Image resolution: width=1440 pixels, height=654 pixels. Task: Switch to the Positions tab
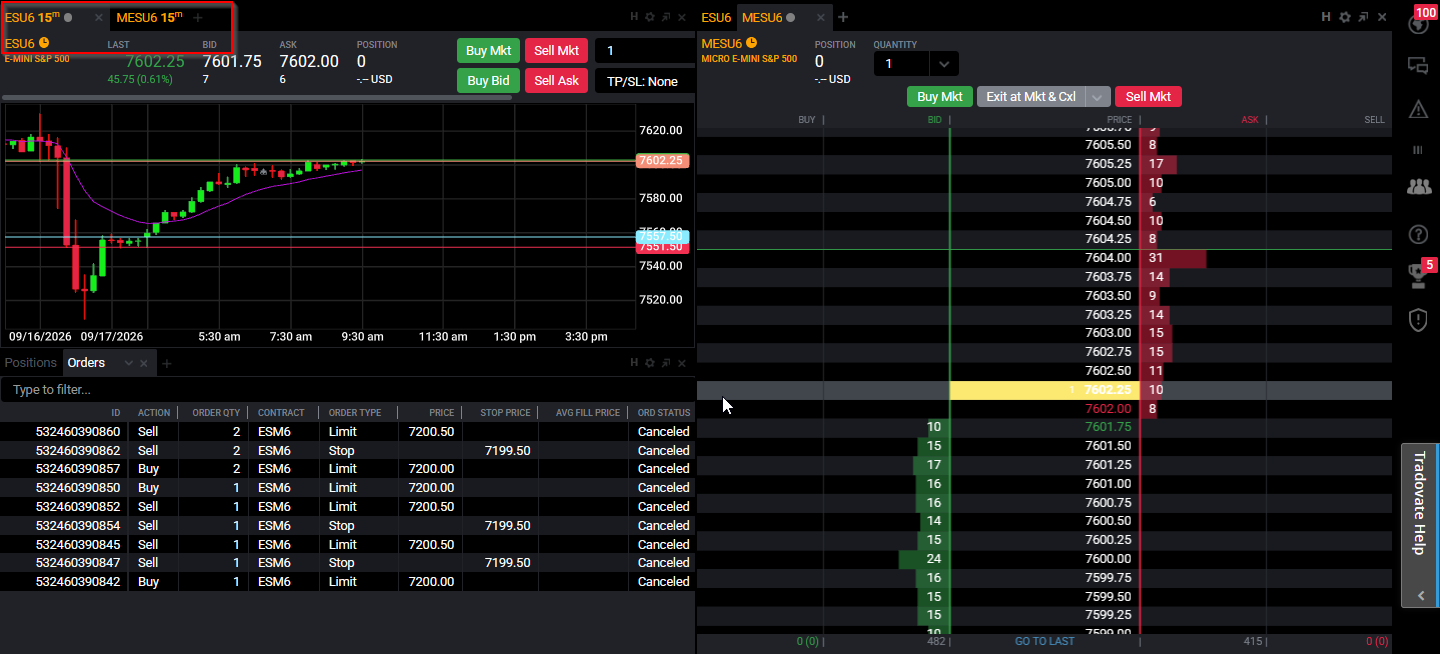point(31,363)
